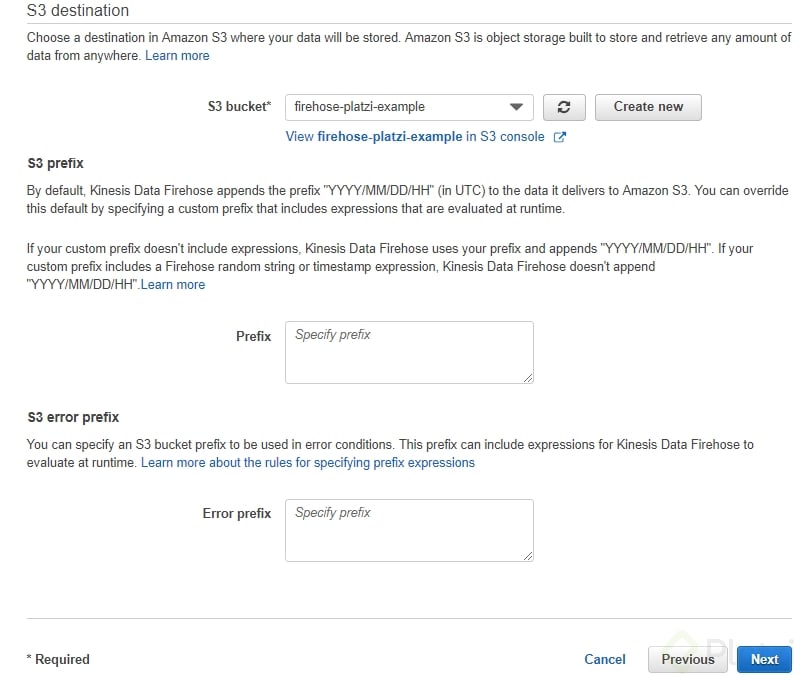
Task: Proceed with the Next button
Action: [x=764, y=659]
